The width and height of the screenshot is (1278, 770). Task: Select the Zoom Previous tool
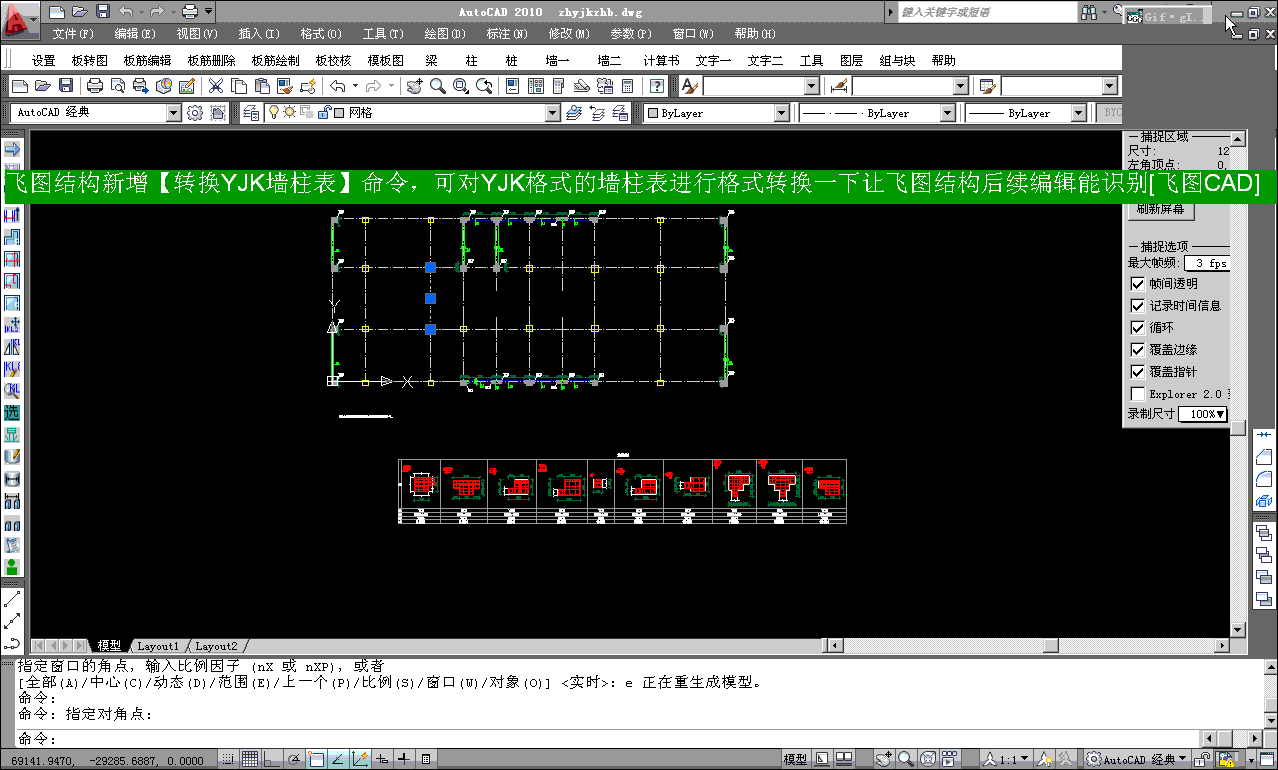point(484,87)
